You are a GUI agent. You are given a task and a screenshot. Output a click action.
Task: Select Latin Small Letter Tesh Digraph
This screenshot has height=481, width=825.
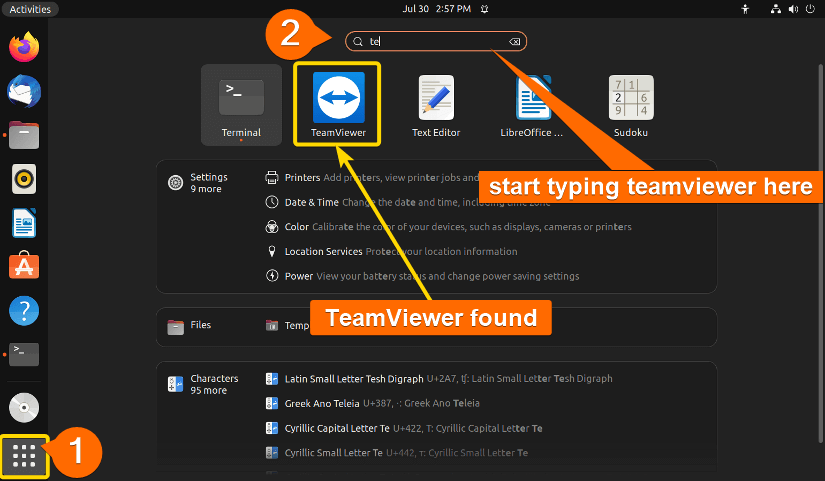(439, 379)
